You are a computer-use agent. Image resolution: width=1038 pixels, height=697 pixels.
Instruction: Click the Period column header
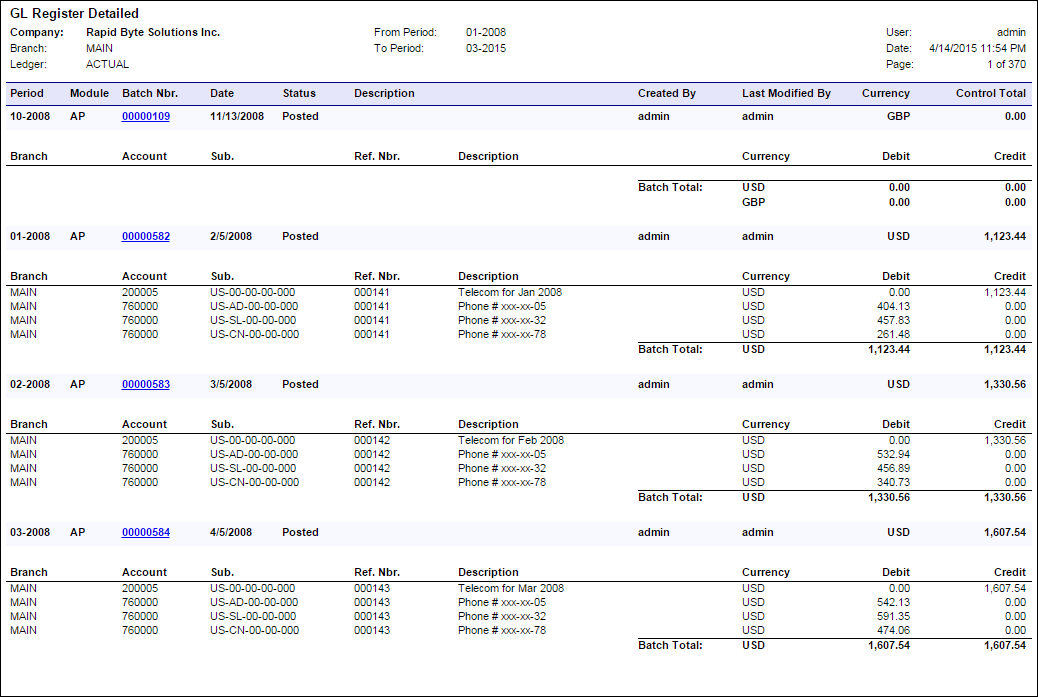tap(27, 93)
